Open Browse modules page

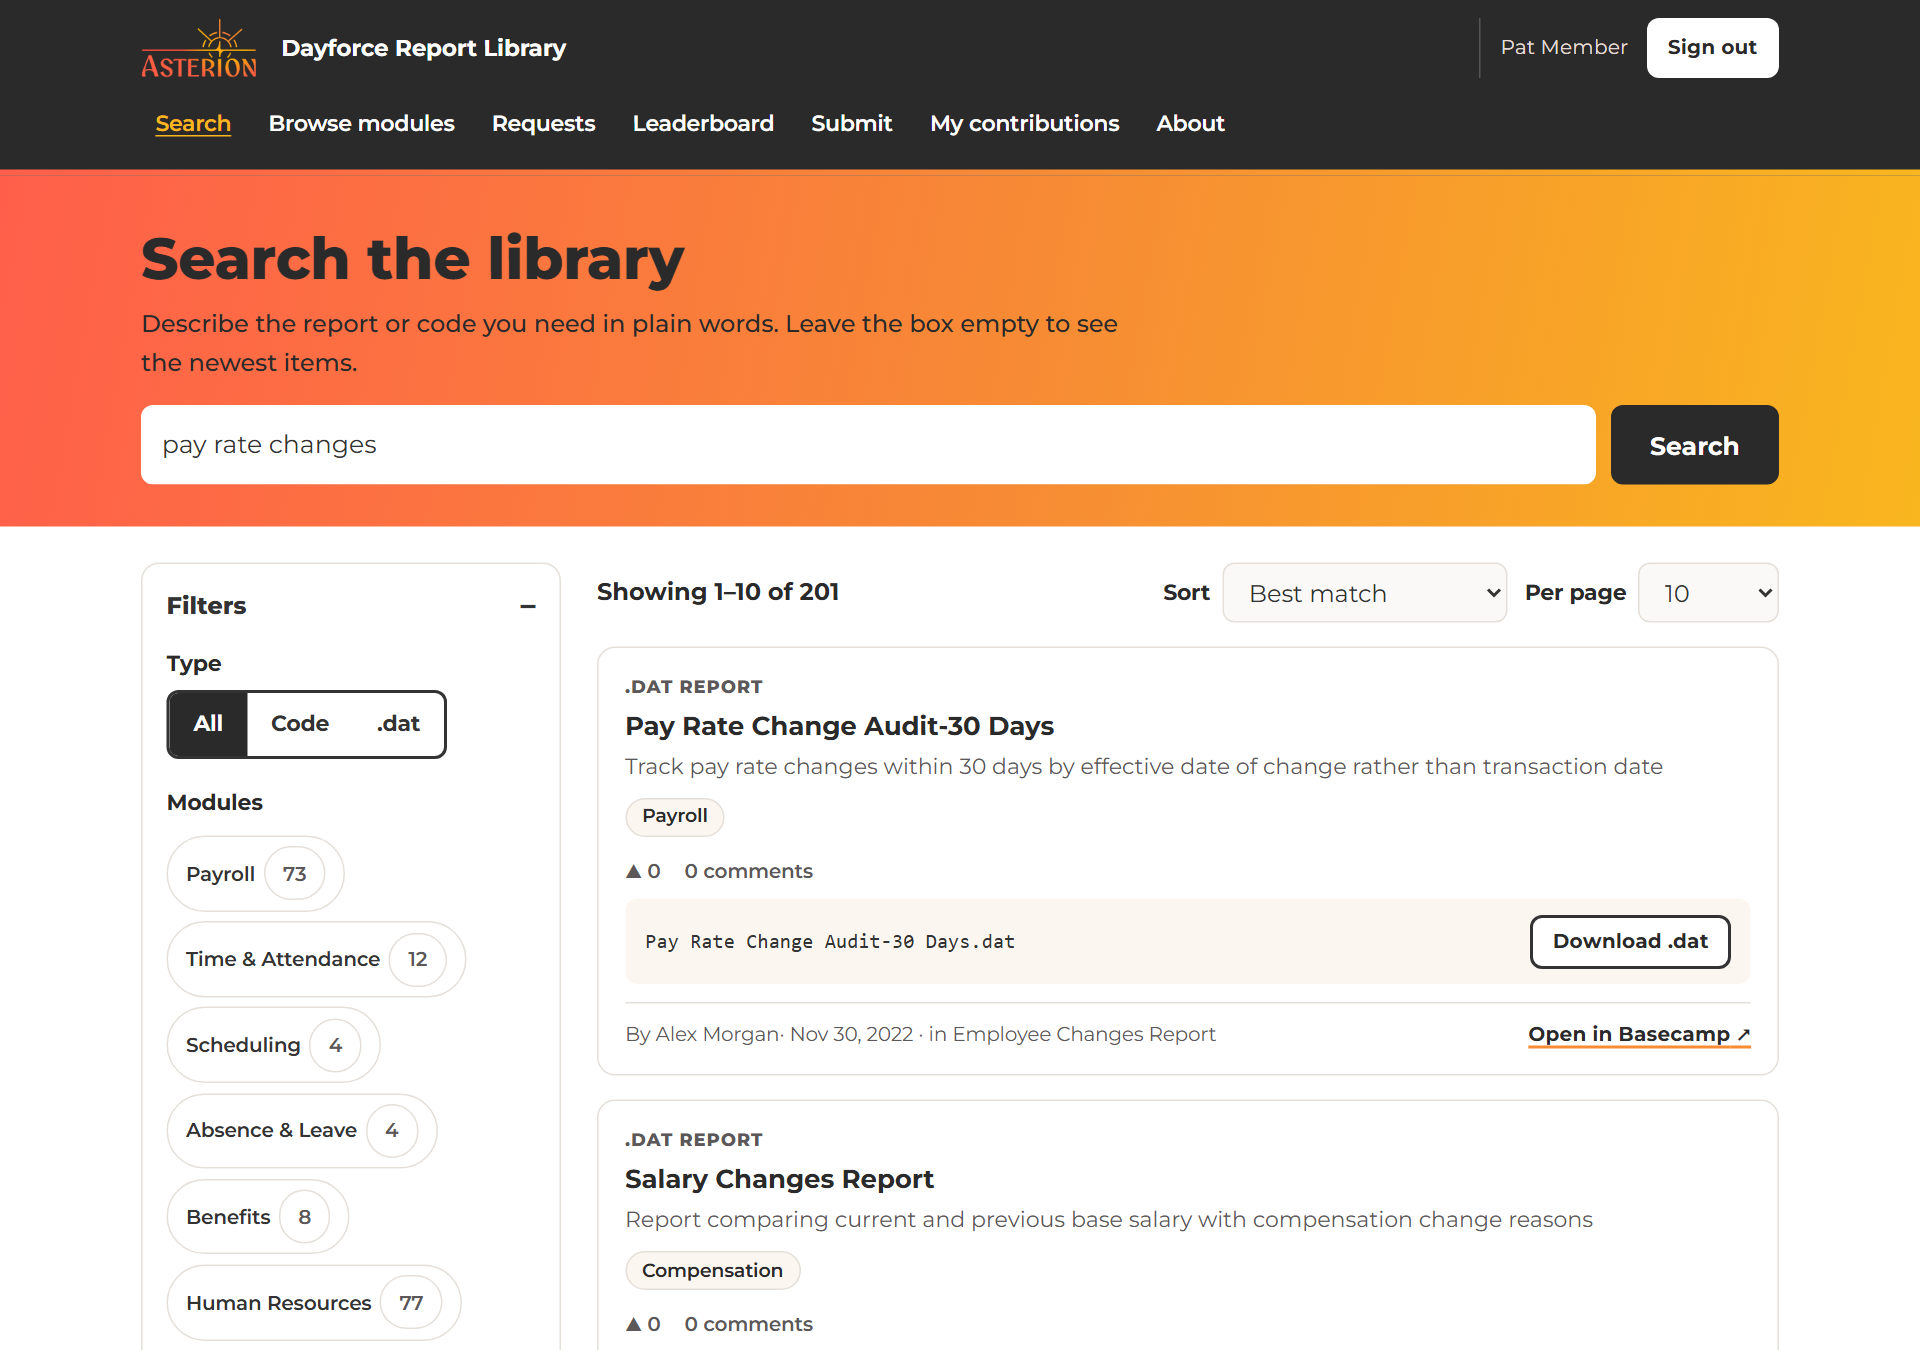click(361, 123)
